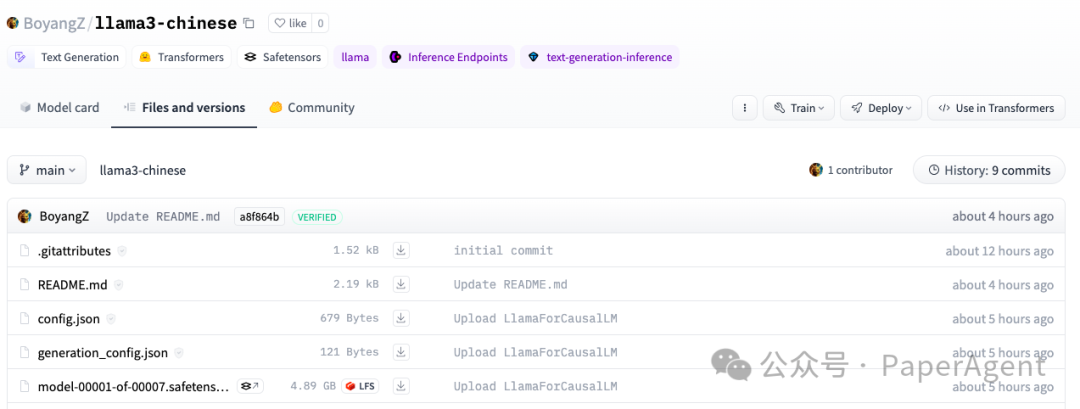Select the Inference Endpoints tag
Screen dimensions: 1080x409
pyautogui.click(x=448, y=57)
